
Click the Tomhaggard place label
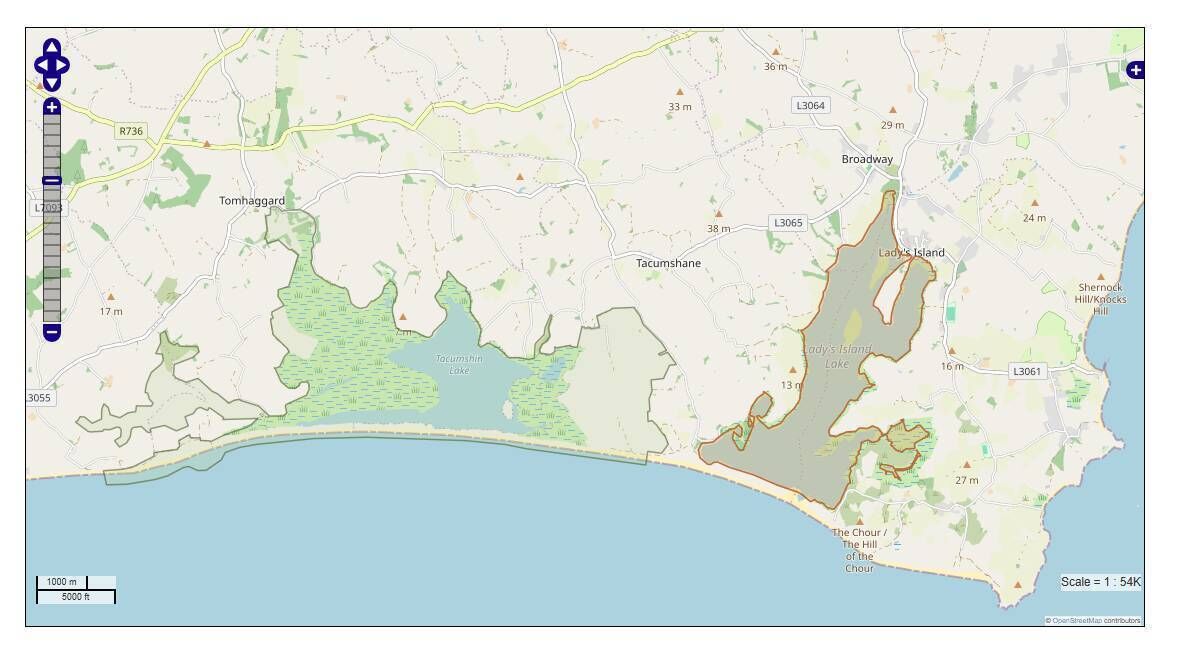click(252, 201)
